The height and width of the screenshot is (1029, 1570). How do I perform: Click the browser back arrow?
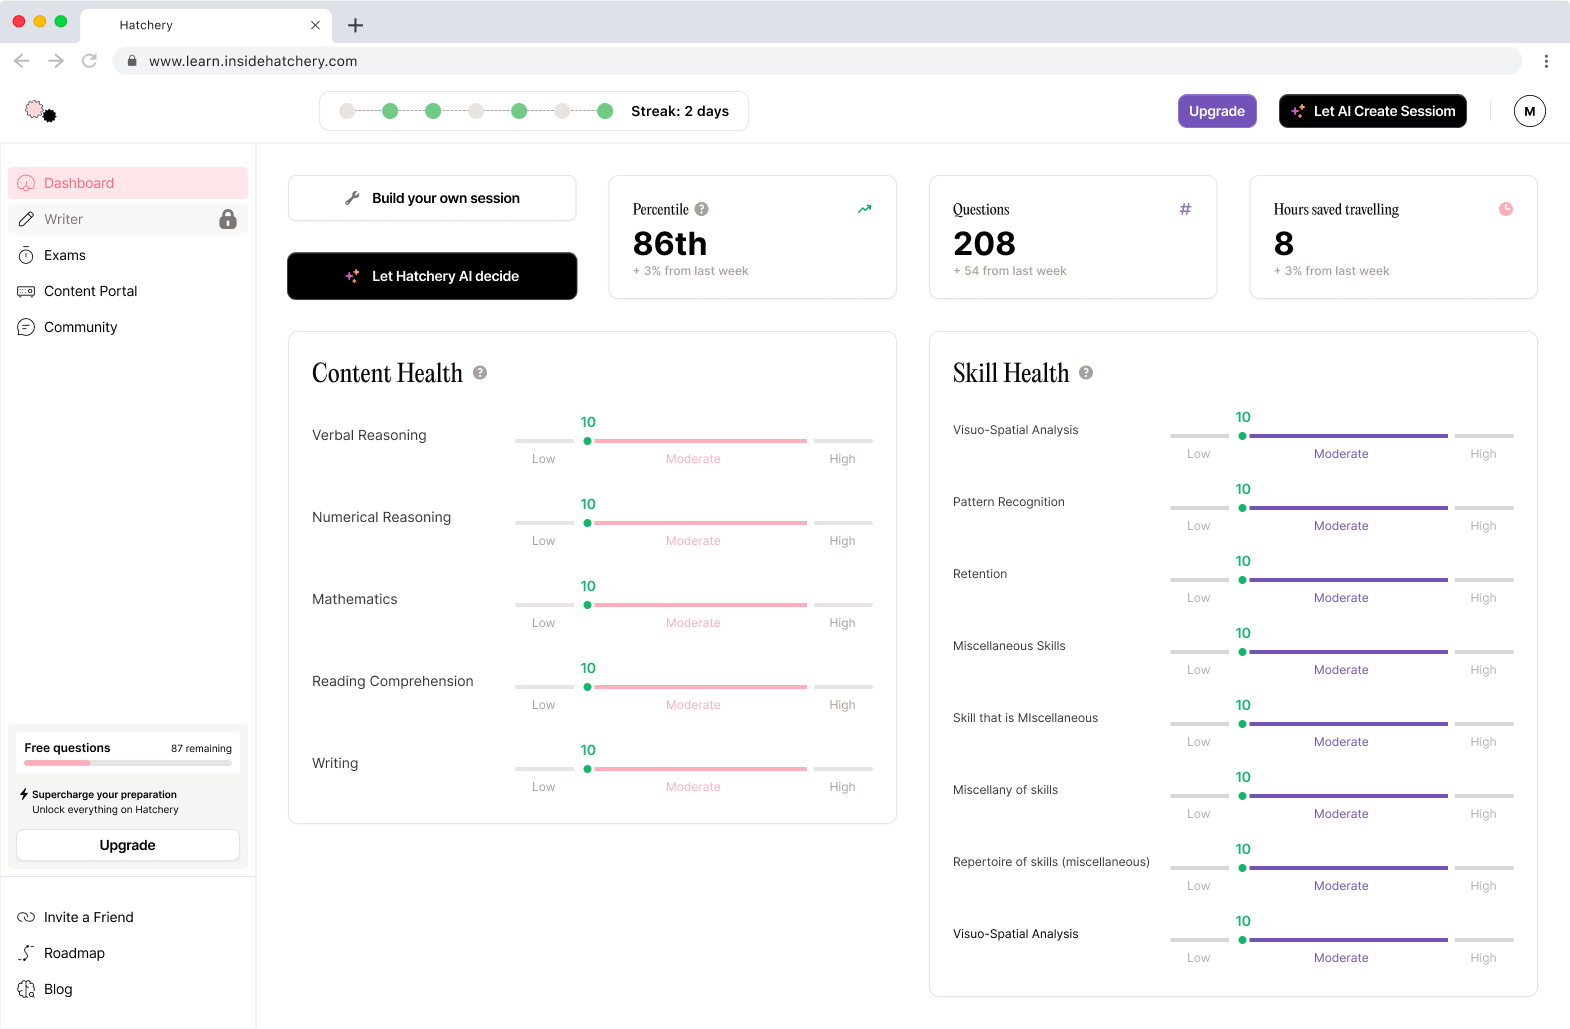(x=22, y=61)
